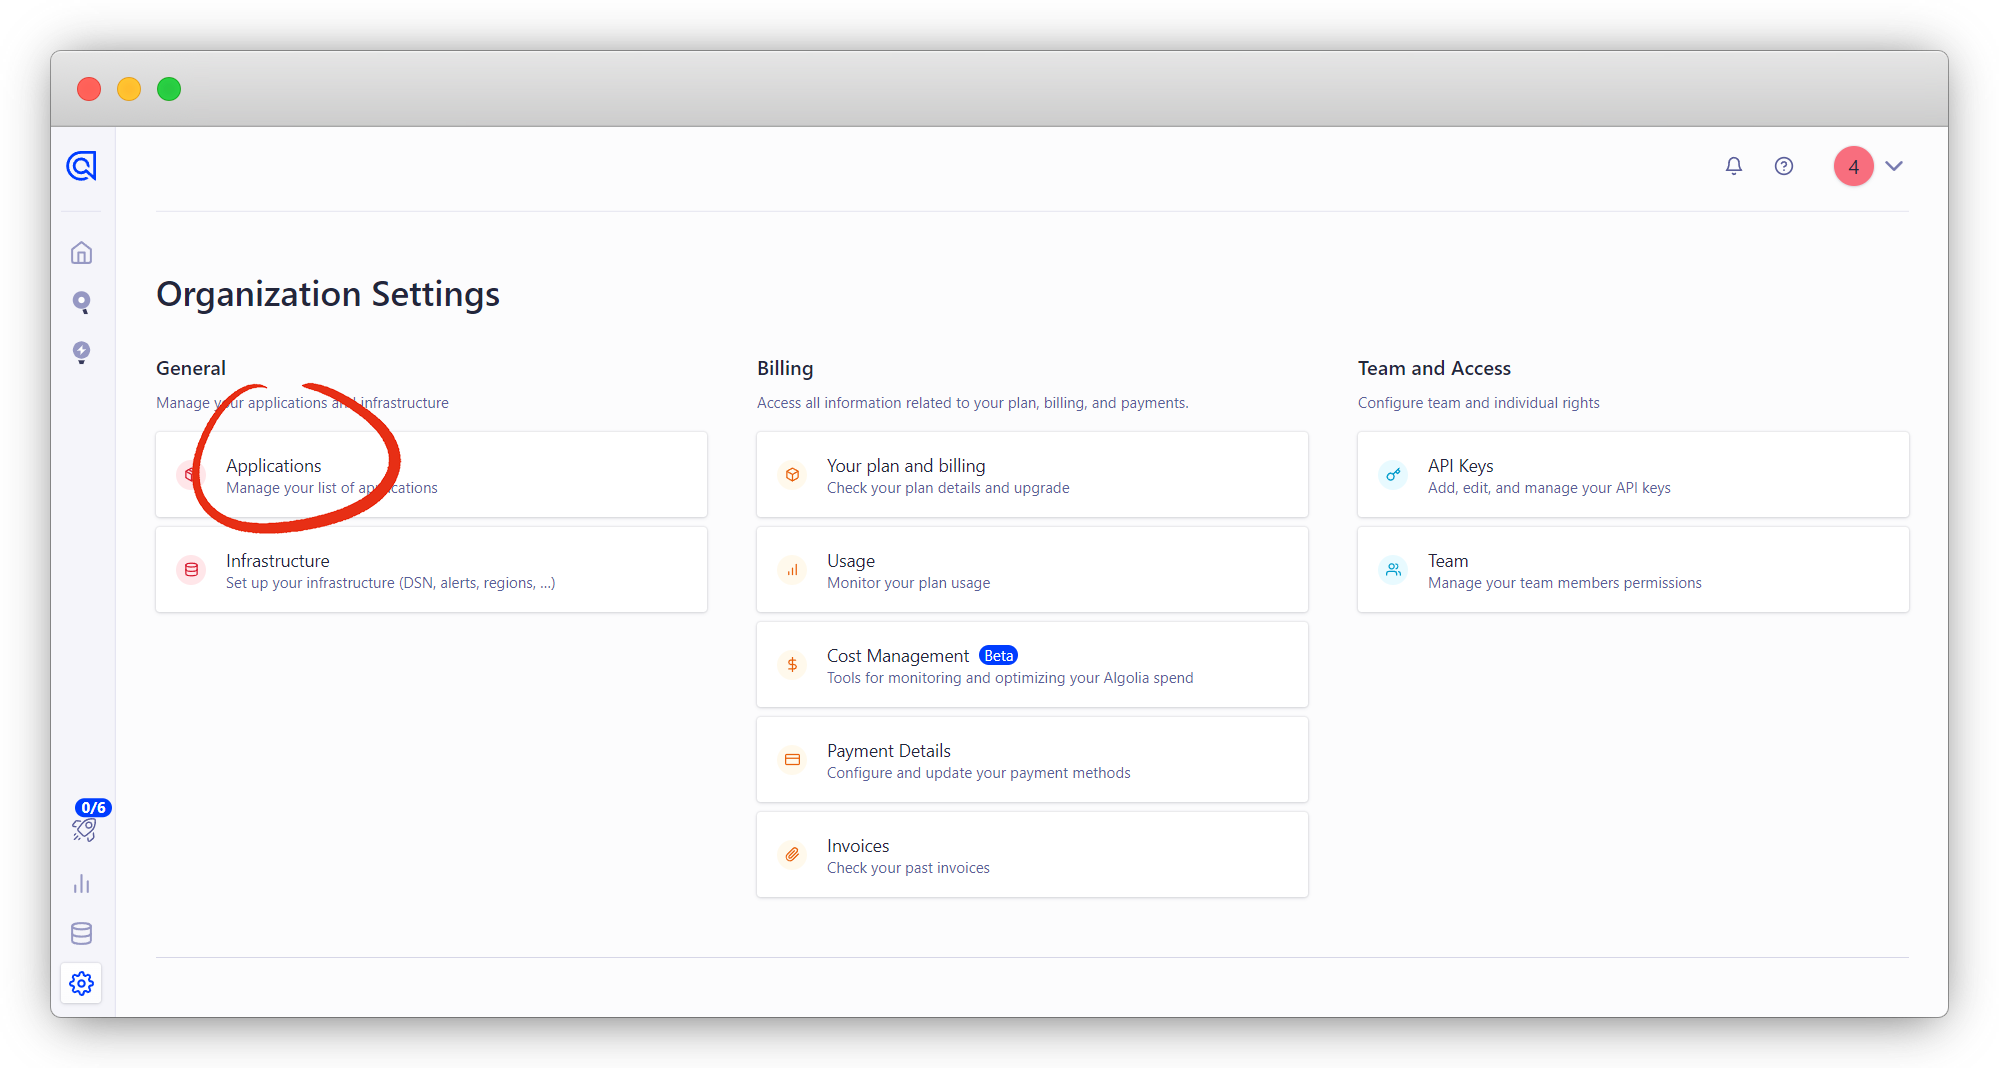This screenshot has width=1999, height=1068.
Task: Click the Infrastructure setup card
Action: [x=431, y=569]
